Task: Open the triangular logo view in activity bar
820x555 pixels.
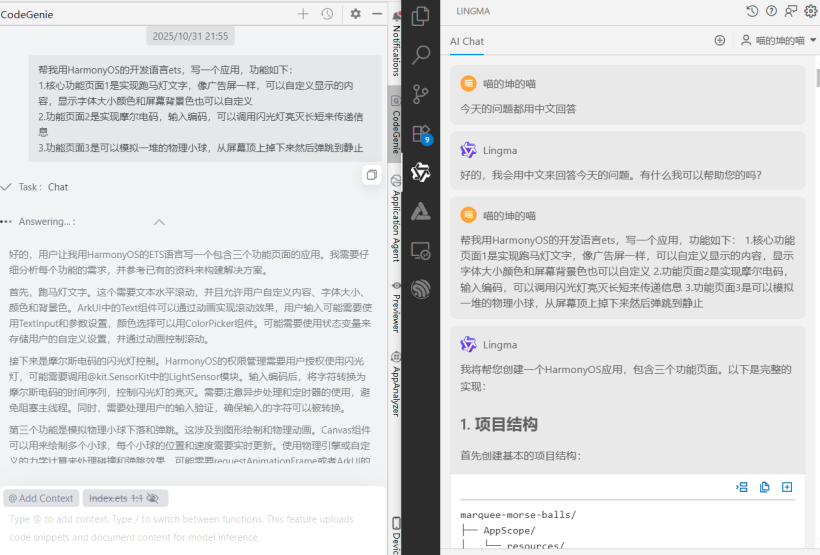Action: pos(421,211)
